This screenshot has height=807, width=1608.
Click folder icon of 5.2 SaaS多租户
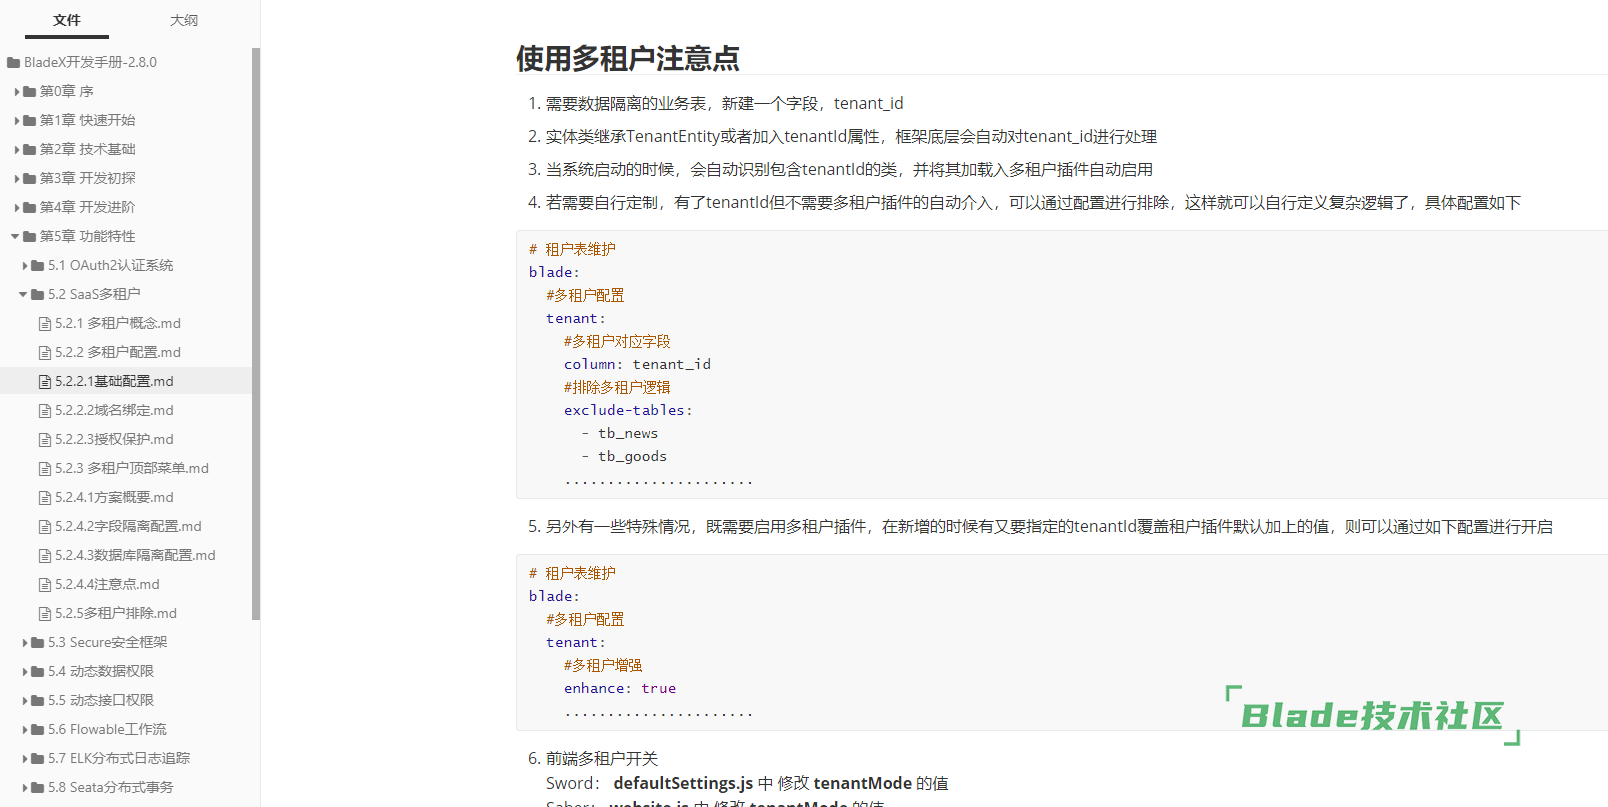tap(37, 294)
